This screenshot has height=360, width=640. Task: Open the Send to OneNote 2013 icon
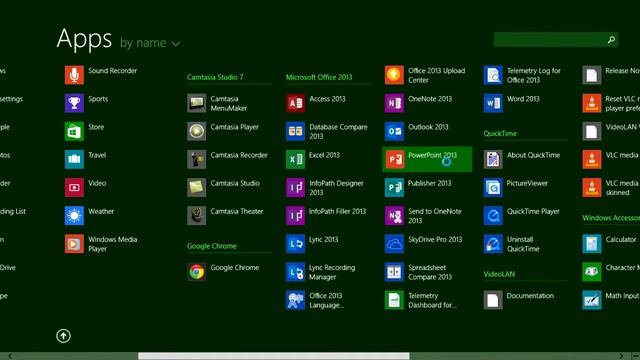(x=394, y=216)
